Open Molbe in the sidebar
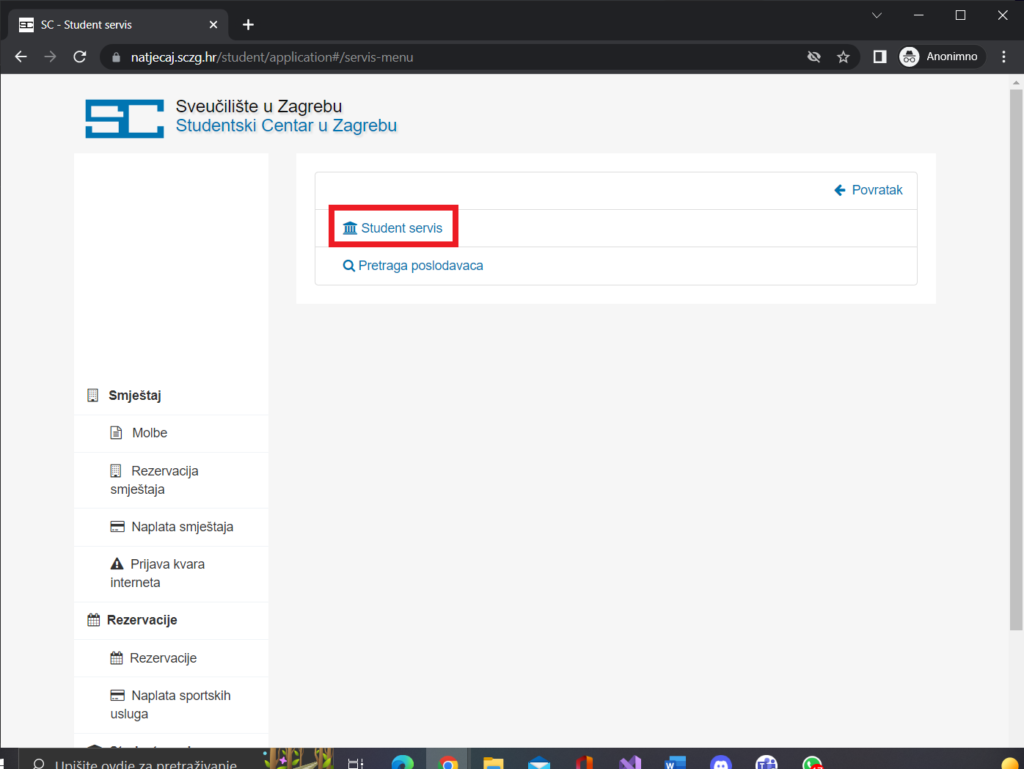 point(149,433)
